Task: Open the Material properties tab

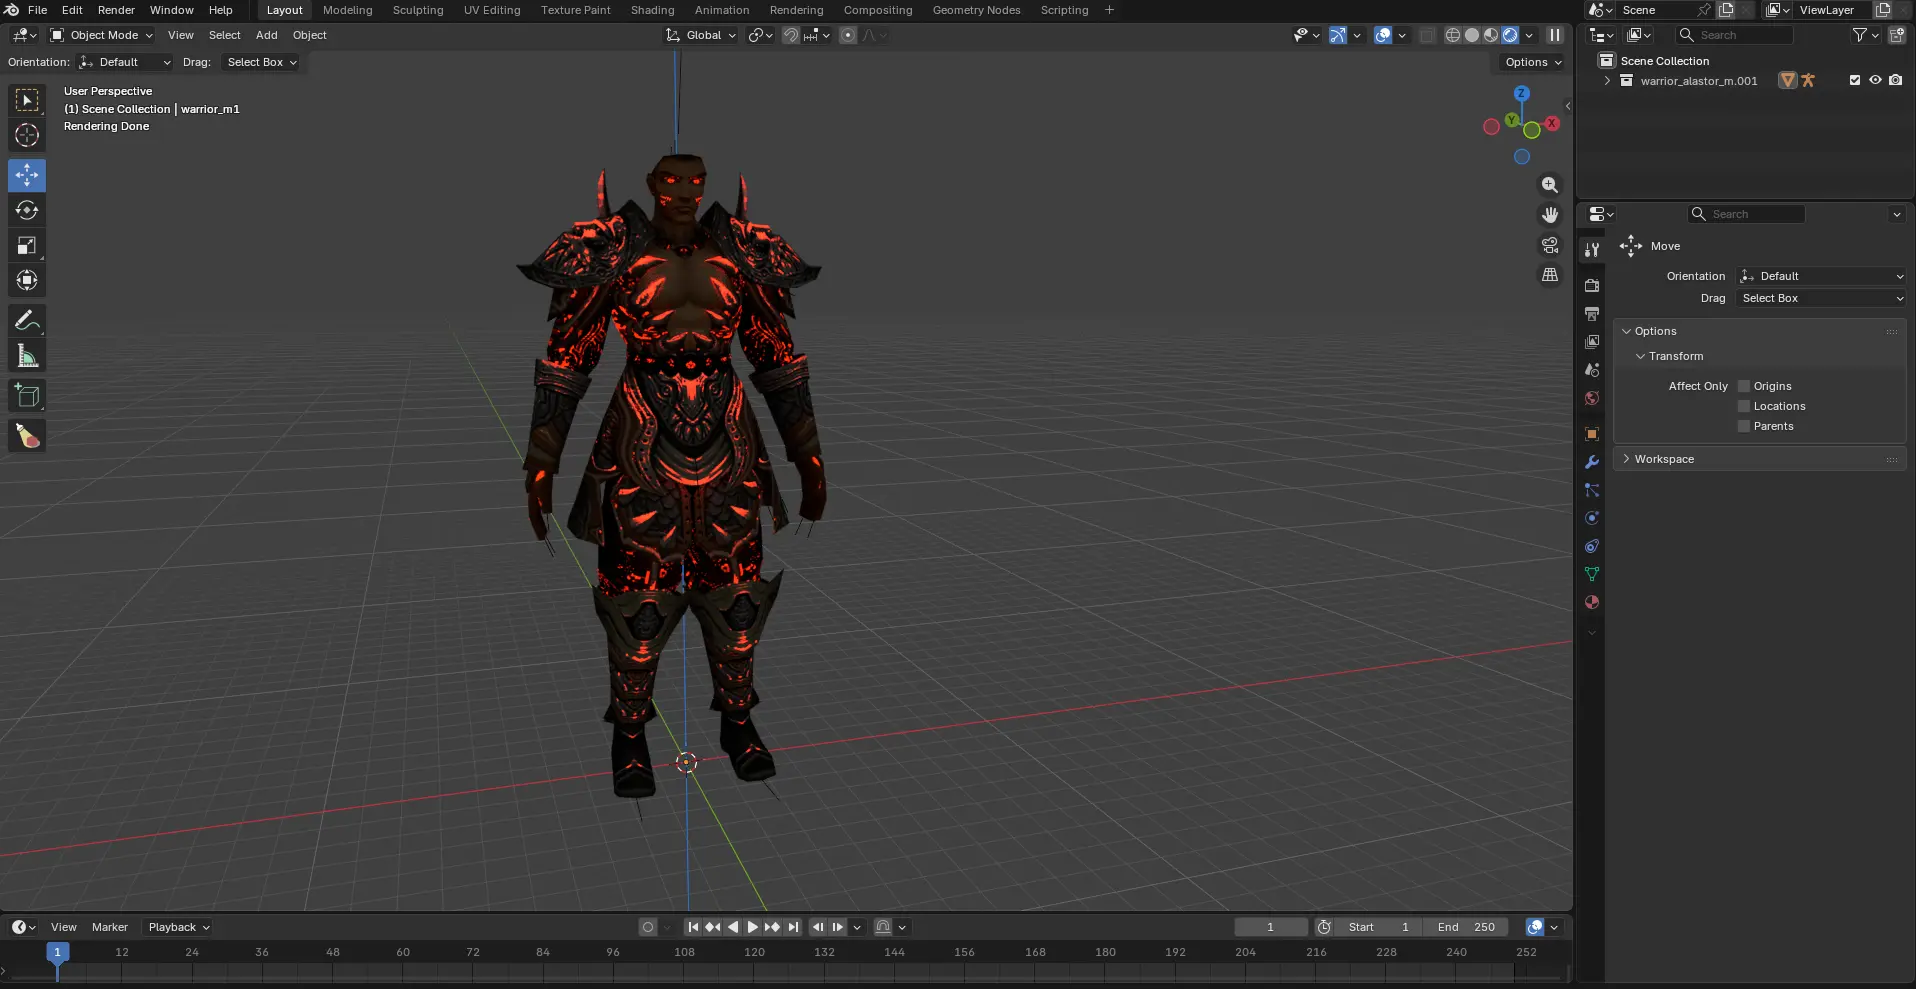Action: point(1592,602)
